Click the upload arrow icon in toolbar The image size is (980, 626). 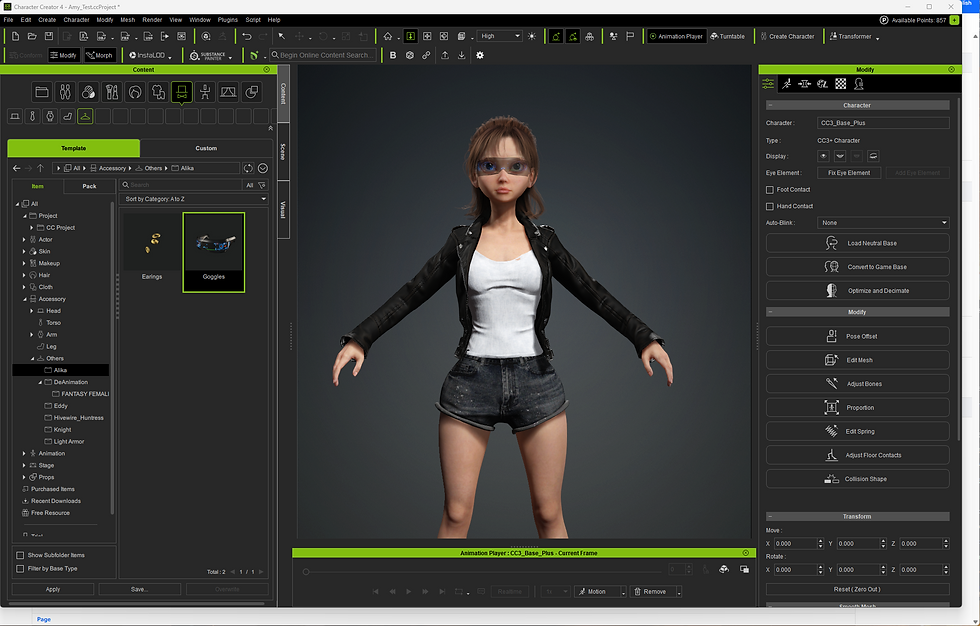click(445, 55)
